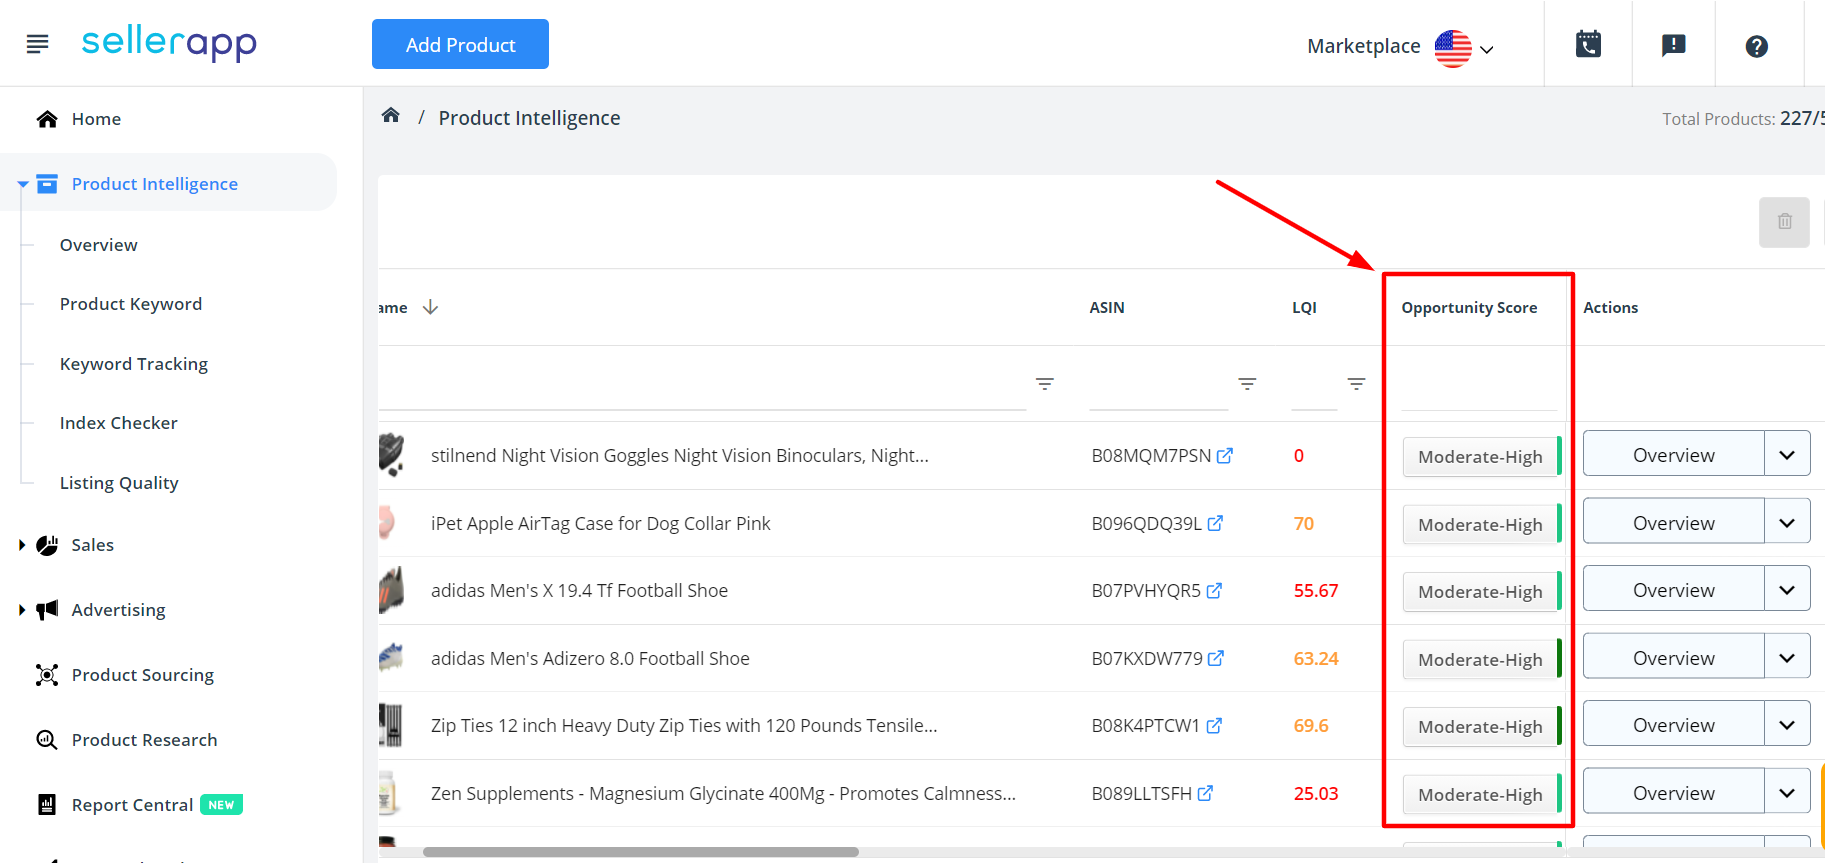Click the LQI column header
1825x863 pixels.
[x=1304, y=308]
